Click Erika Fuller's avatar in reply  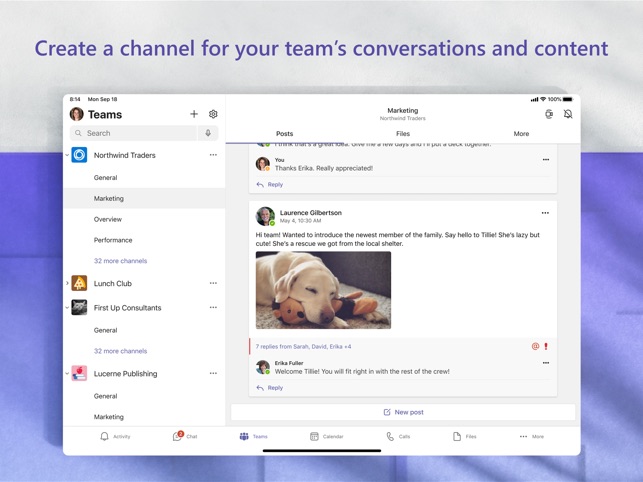tap(263, 367)
